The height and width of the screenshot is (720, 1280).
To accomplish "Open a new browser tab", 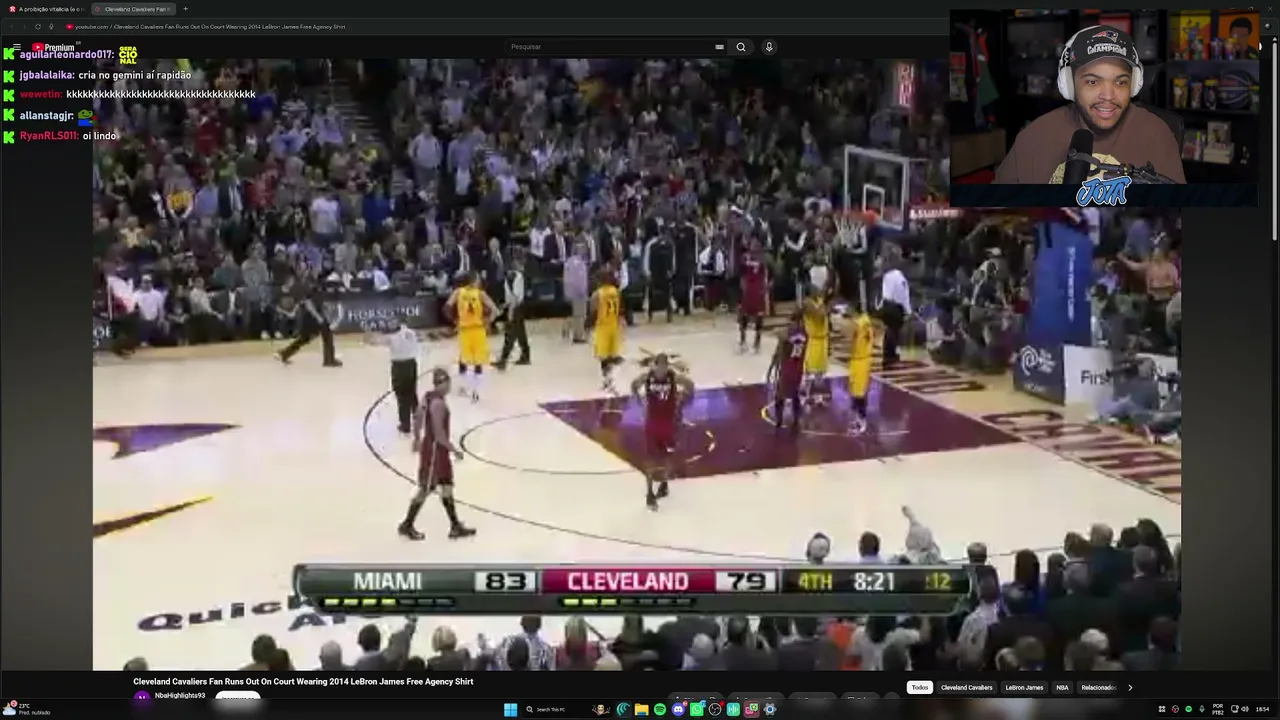I will tap(185, 9).
